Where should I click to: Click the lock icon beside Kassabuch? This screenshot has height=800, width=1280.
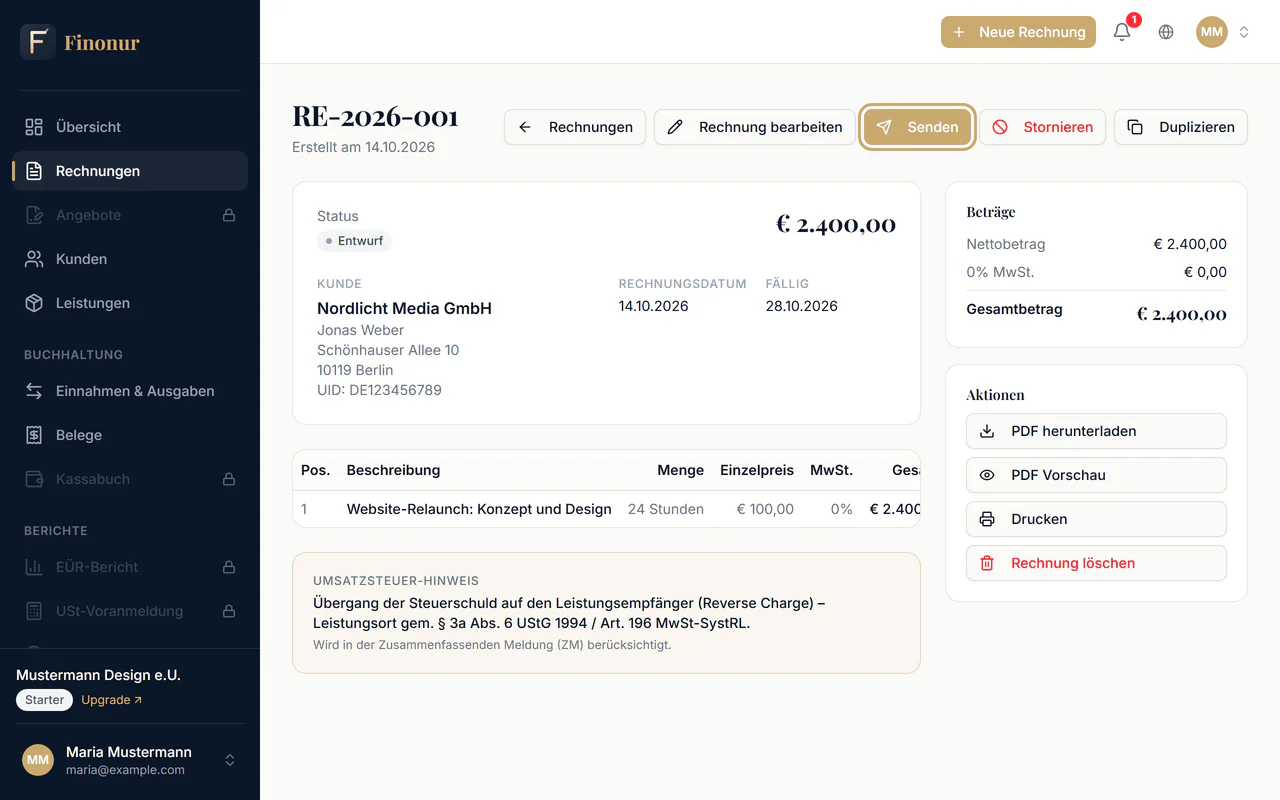click(229, 479)
